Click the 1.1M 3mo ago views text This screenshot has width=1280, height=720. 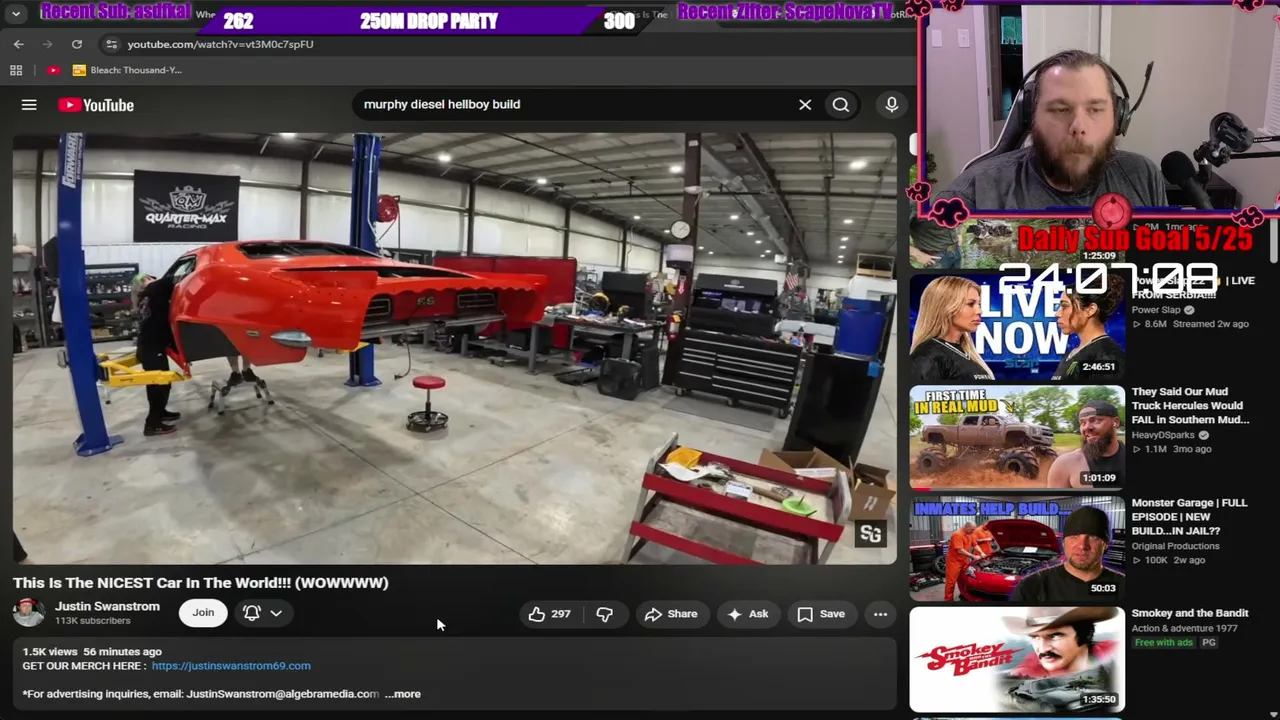click(x=1178, y=449)
